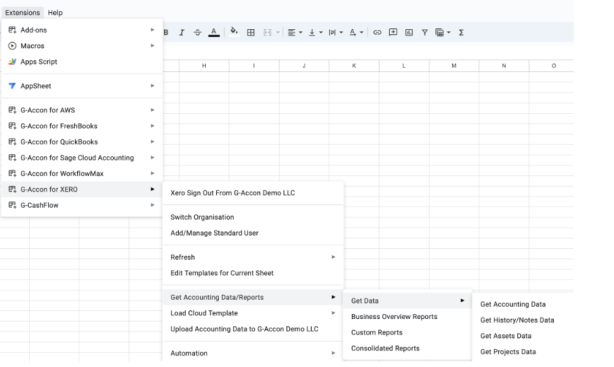Open functions sigma icon
Image resolution: width=614 pixels, height=367 pixels.
(x=461, y=33)
